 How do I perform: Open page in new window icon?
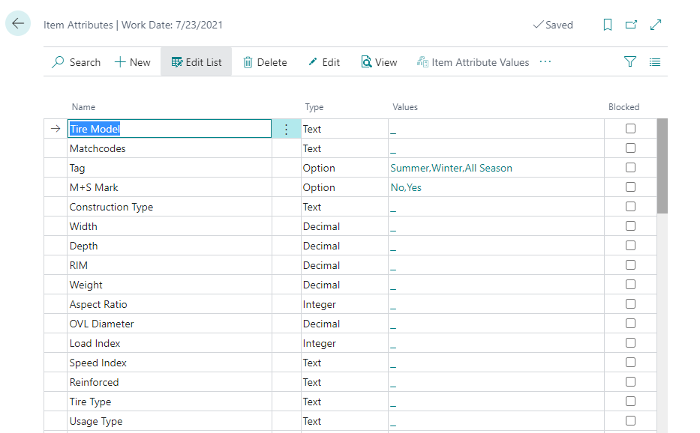click(x=631, y=25)
